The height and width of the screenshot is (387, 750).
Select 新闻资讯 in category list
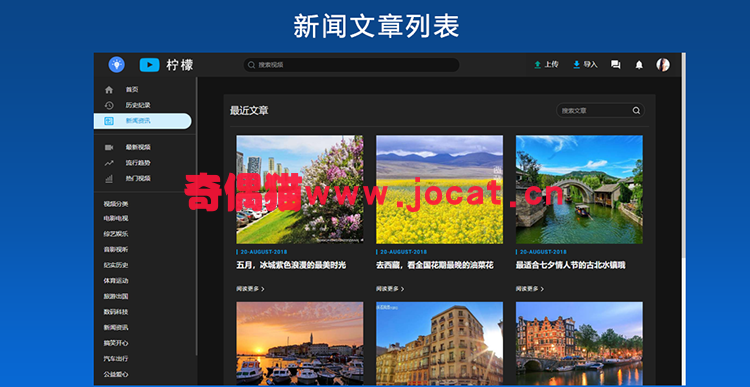tap(116, 328)
